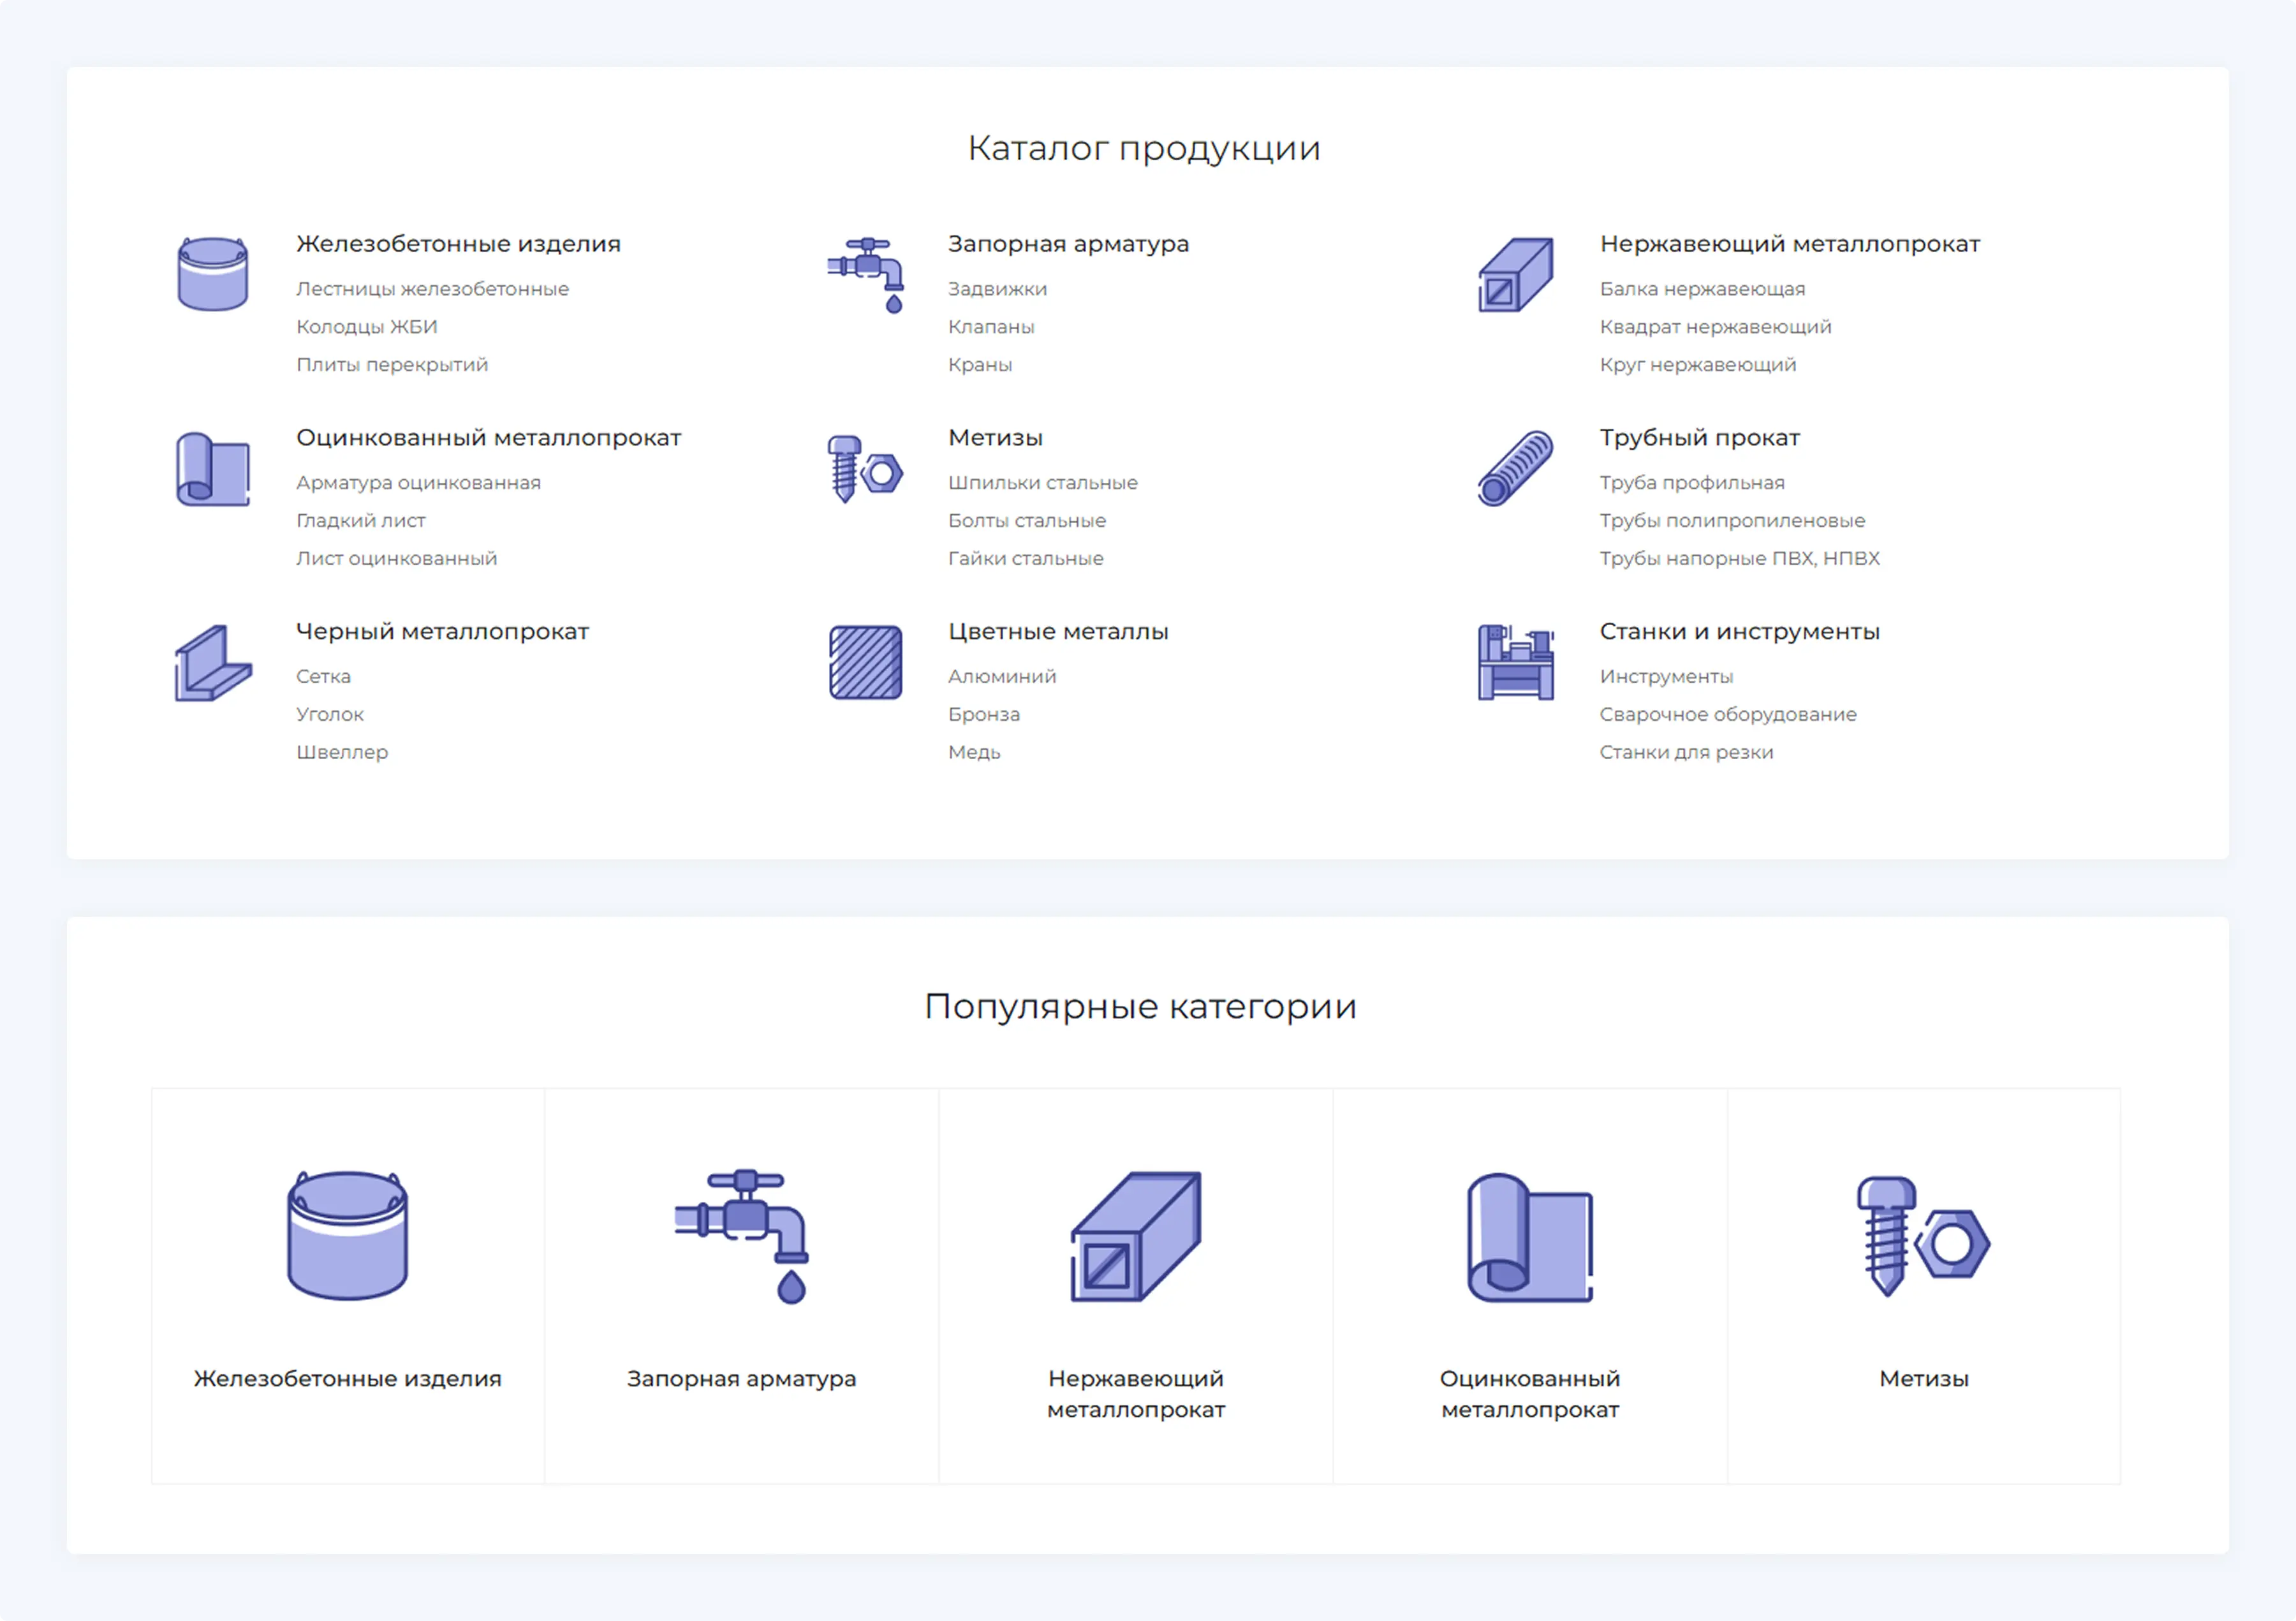This screenshot has width=2296, height=1621.
Task: Click the rolled sheet icon beside Оцинкованный металлопрокат
Action: (x=212, y=468)
